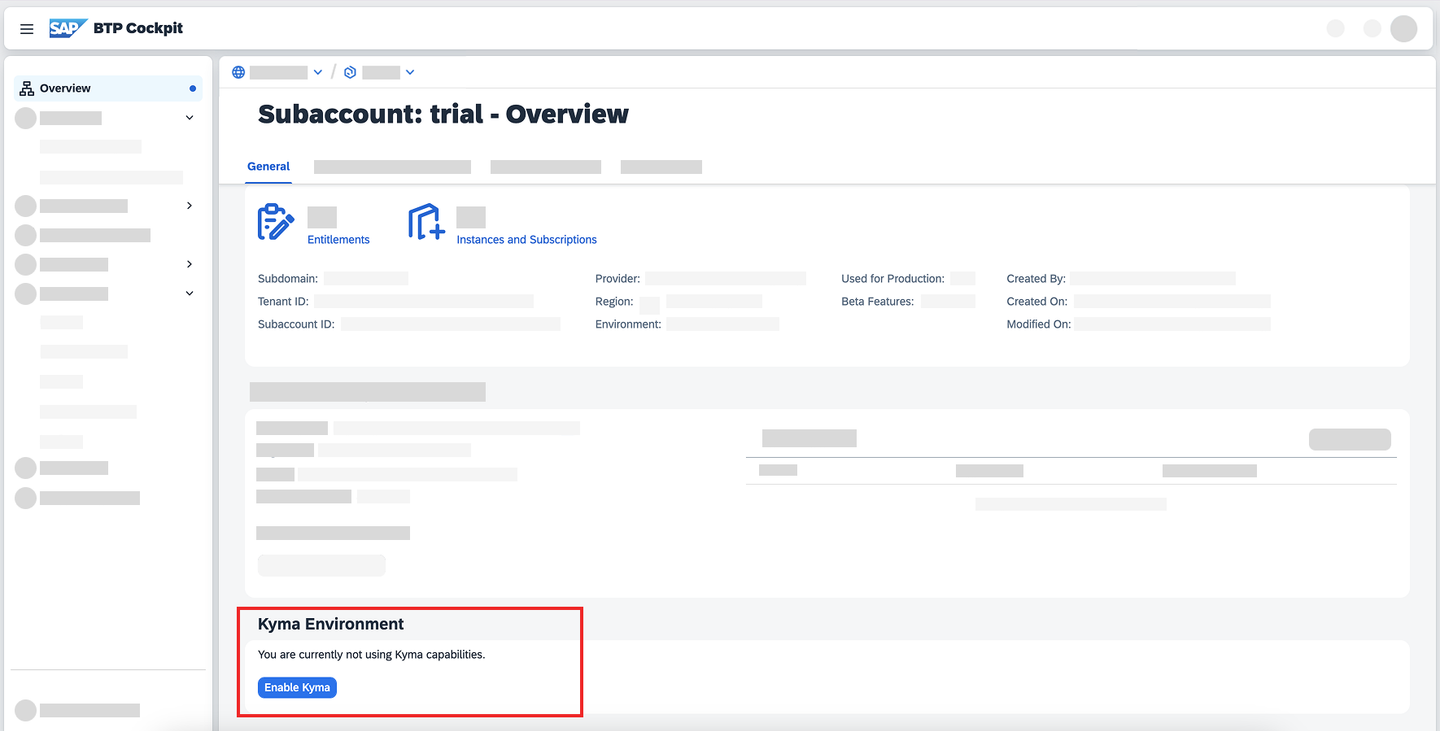The image size is (1440, 731).
Task: Click the Enable Kyma button
Action: coord(297,688)
